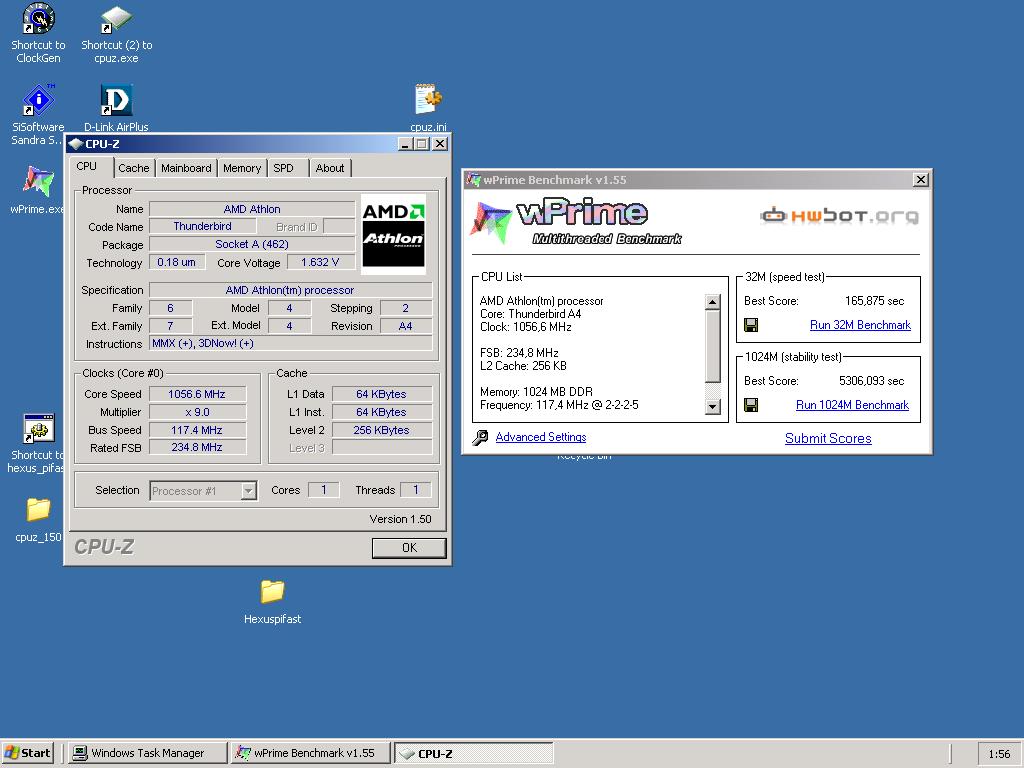
Task: Open the Start menu
Action: (27, 753)
